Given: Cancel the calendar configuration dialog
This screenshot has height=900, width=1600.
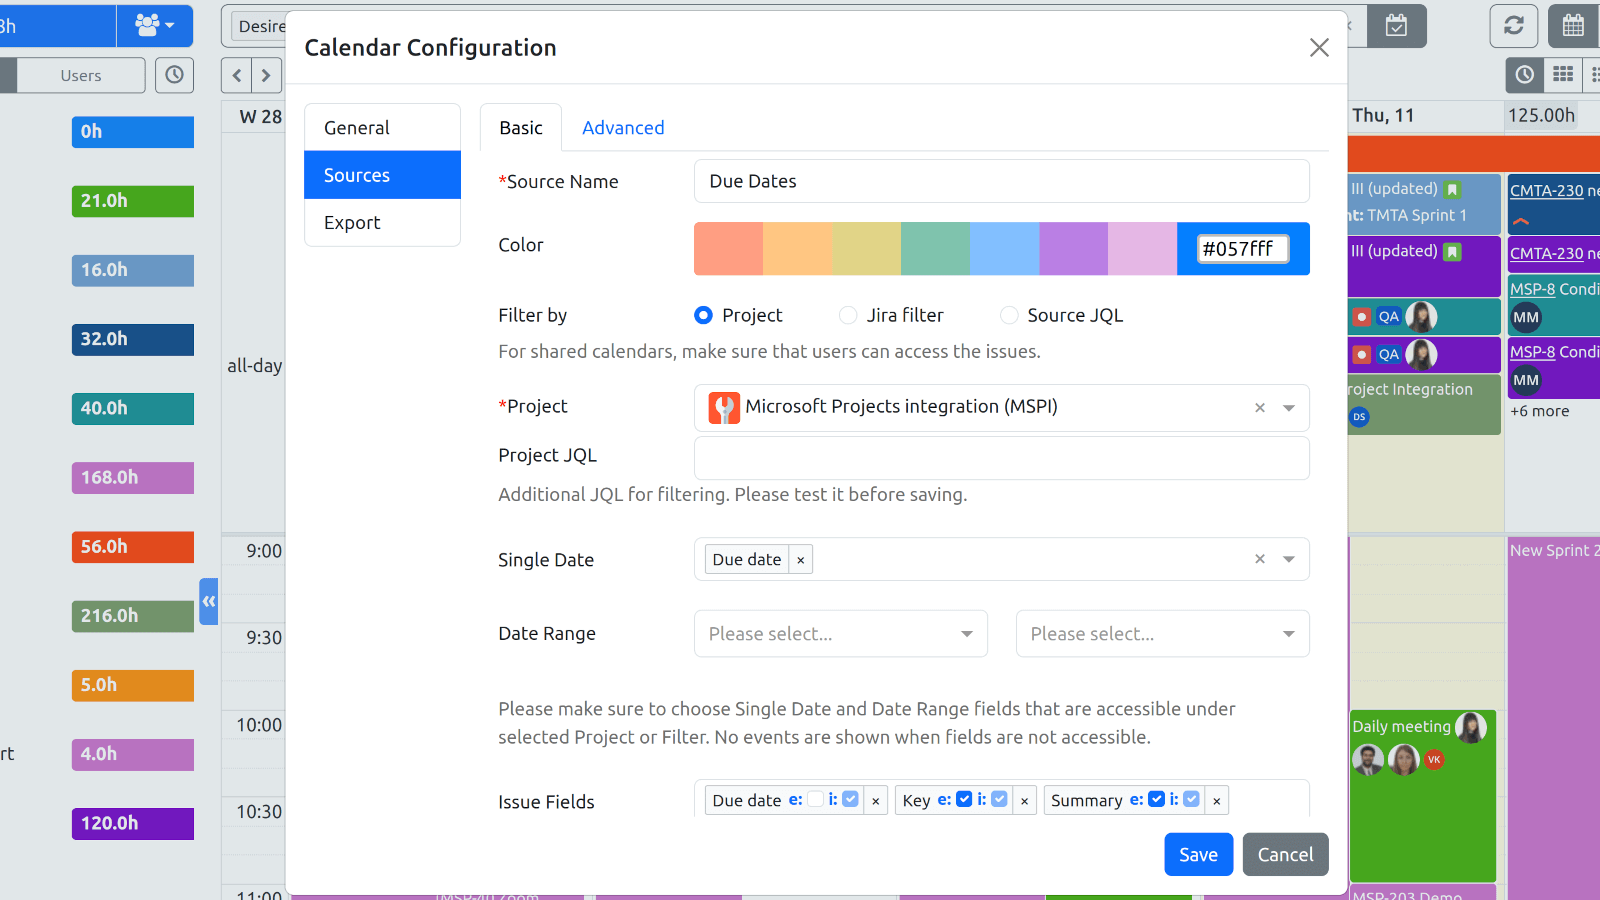Looking at the screenshot, I should pos(1285,855).
